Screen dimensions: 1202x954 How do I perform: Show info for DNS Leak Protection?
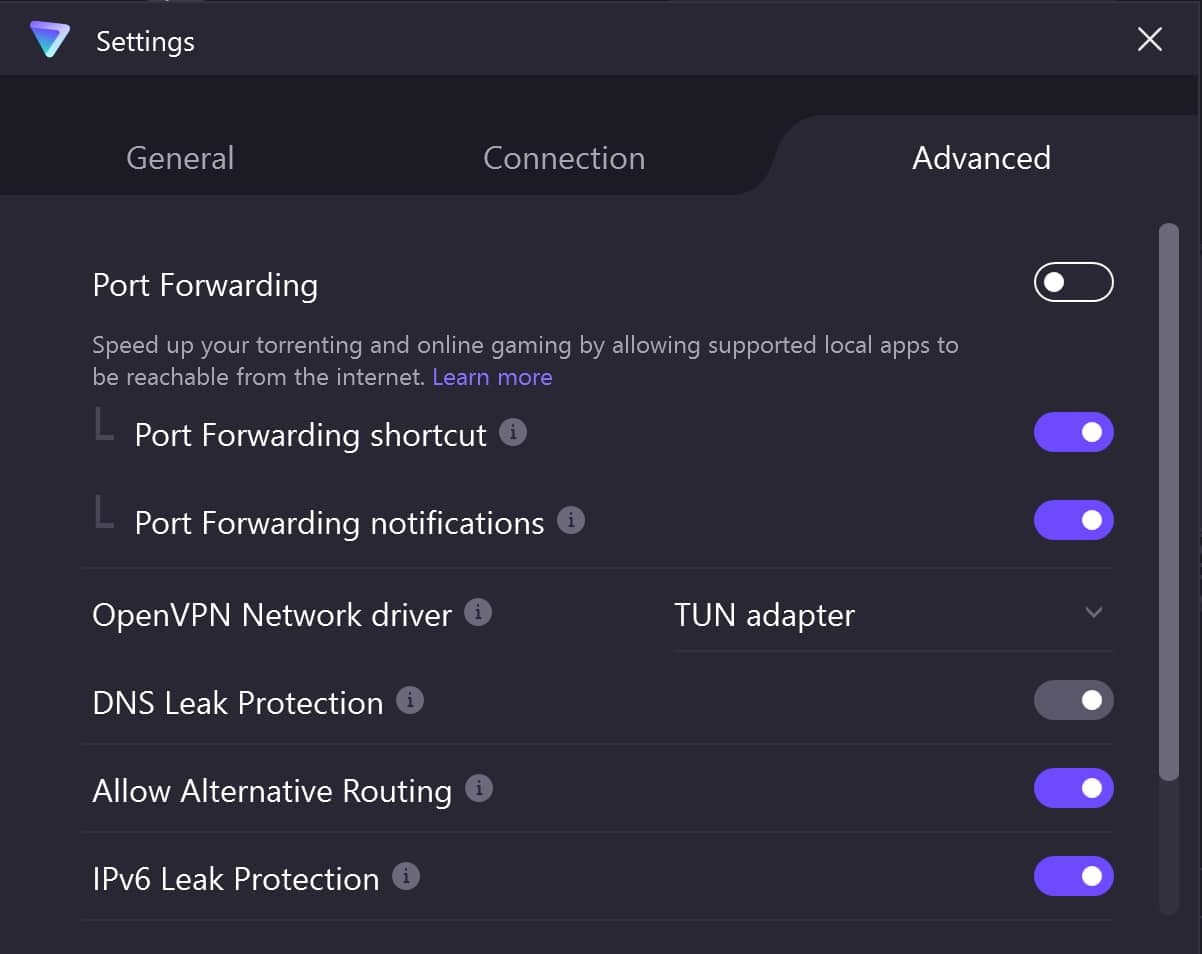410,700
